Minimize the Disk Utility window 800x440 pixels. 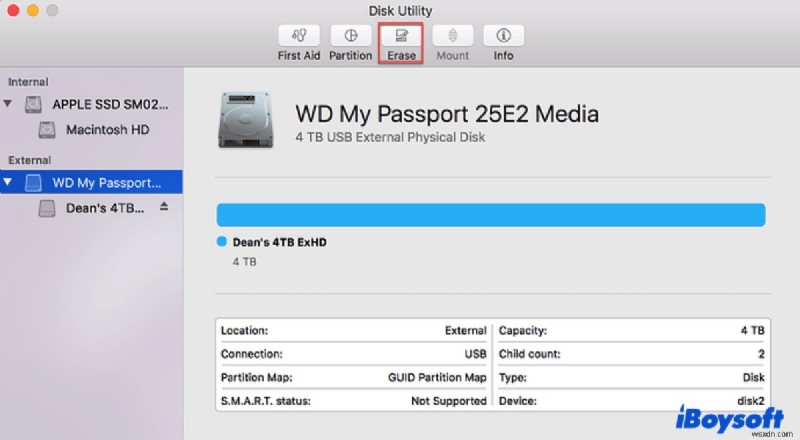[x=33, y=10]
